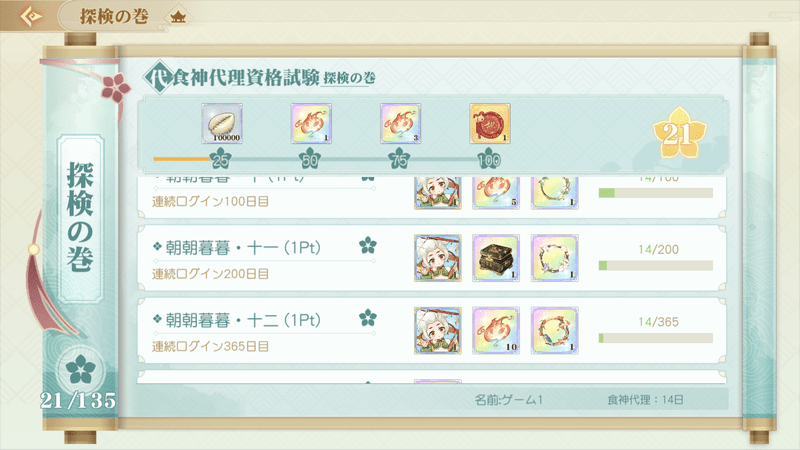This screenshot has width=800, height=450.
Task: Select the 探検の巻 vertical scroll tab
Action: 81,218
